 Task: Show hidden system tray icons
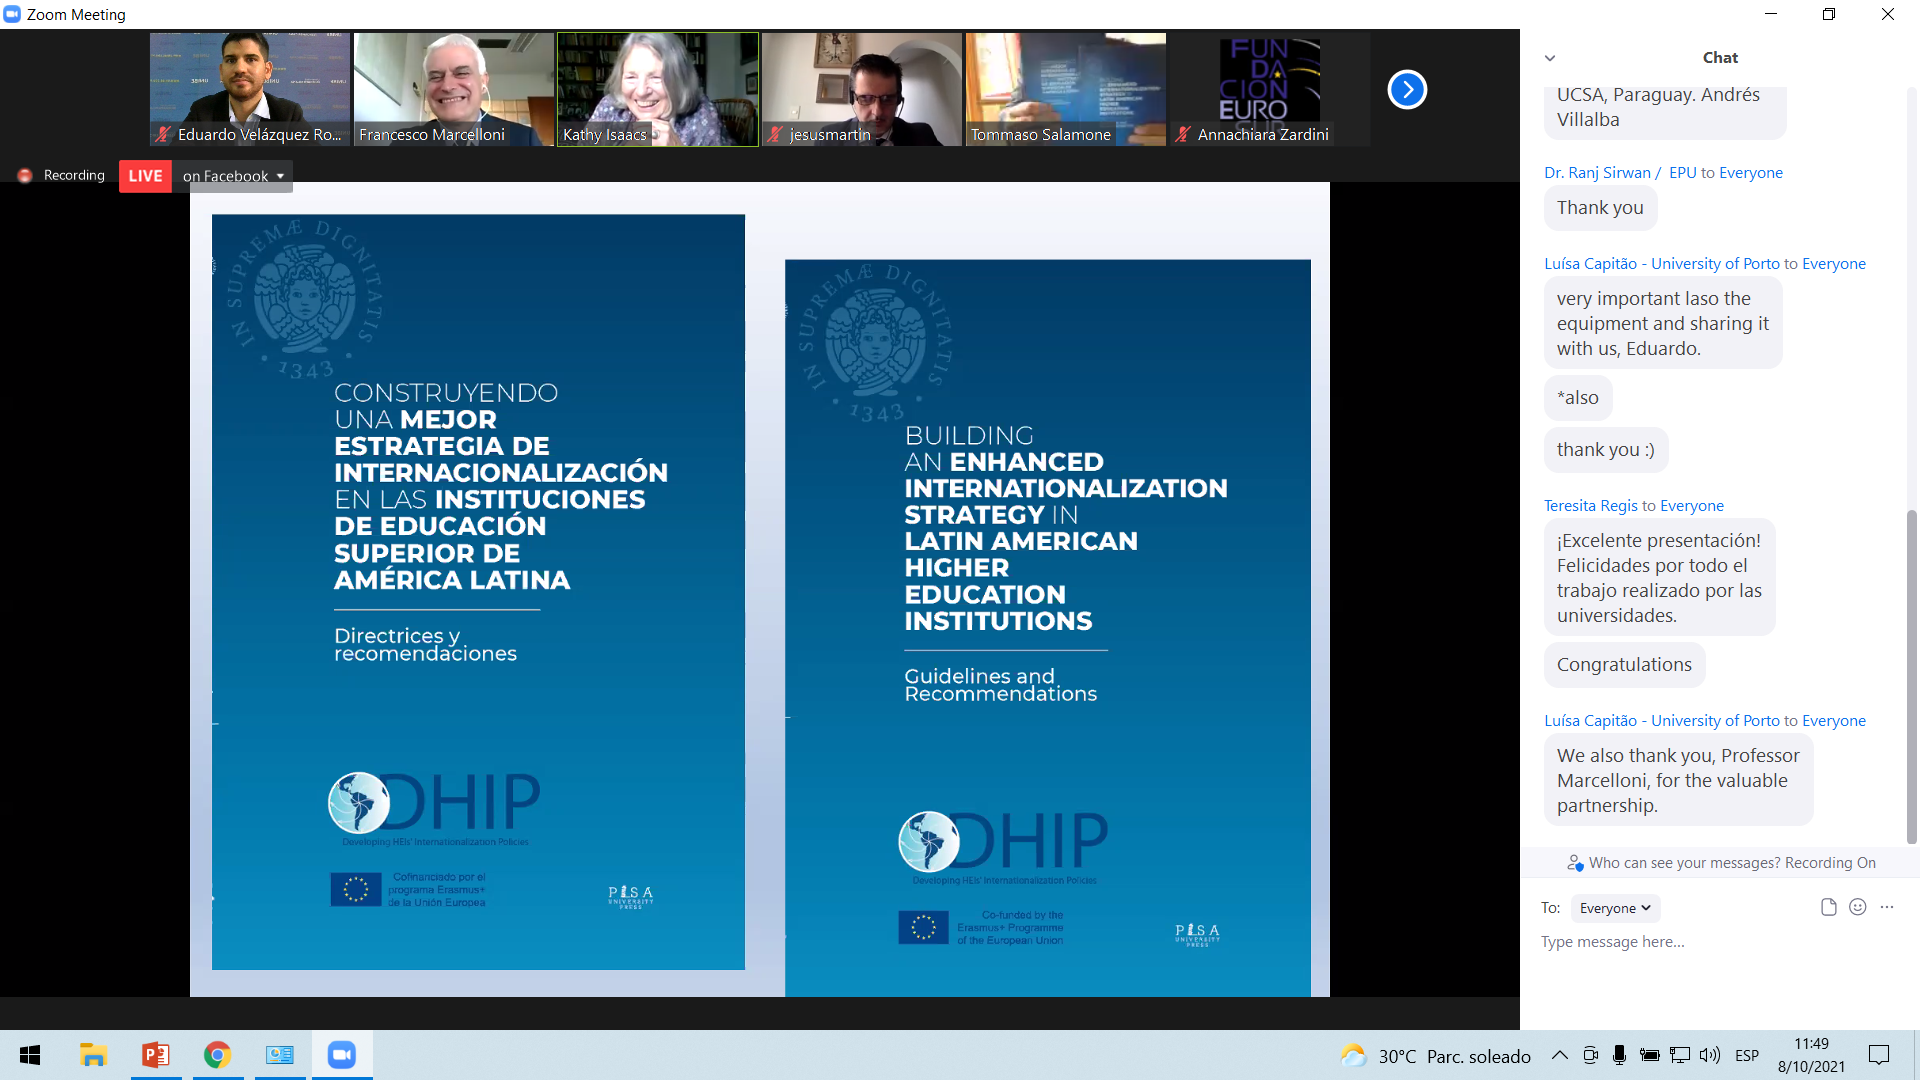pos(1559,1055)
